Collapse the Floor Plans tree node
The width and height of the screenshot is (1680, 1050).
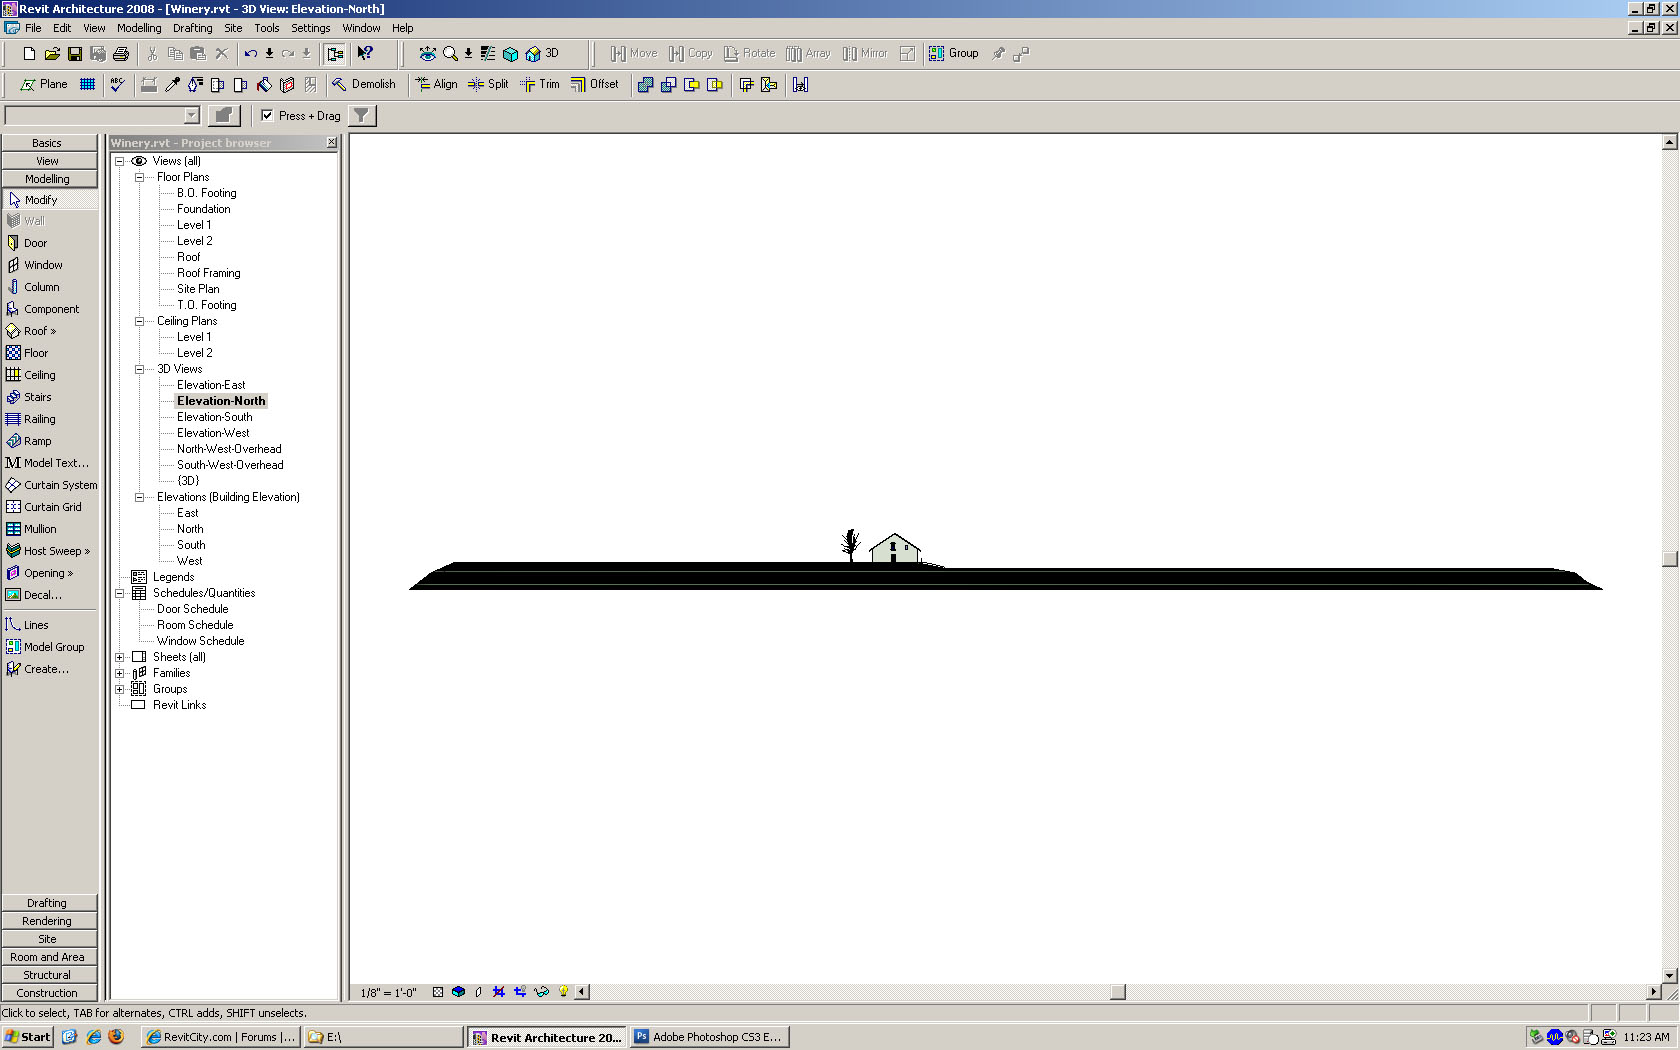140,177
